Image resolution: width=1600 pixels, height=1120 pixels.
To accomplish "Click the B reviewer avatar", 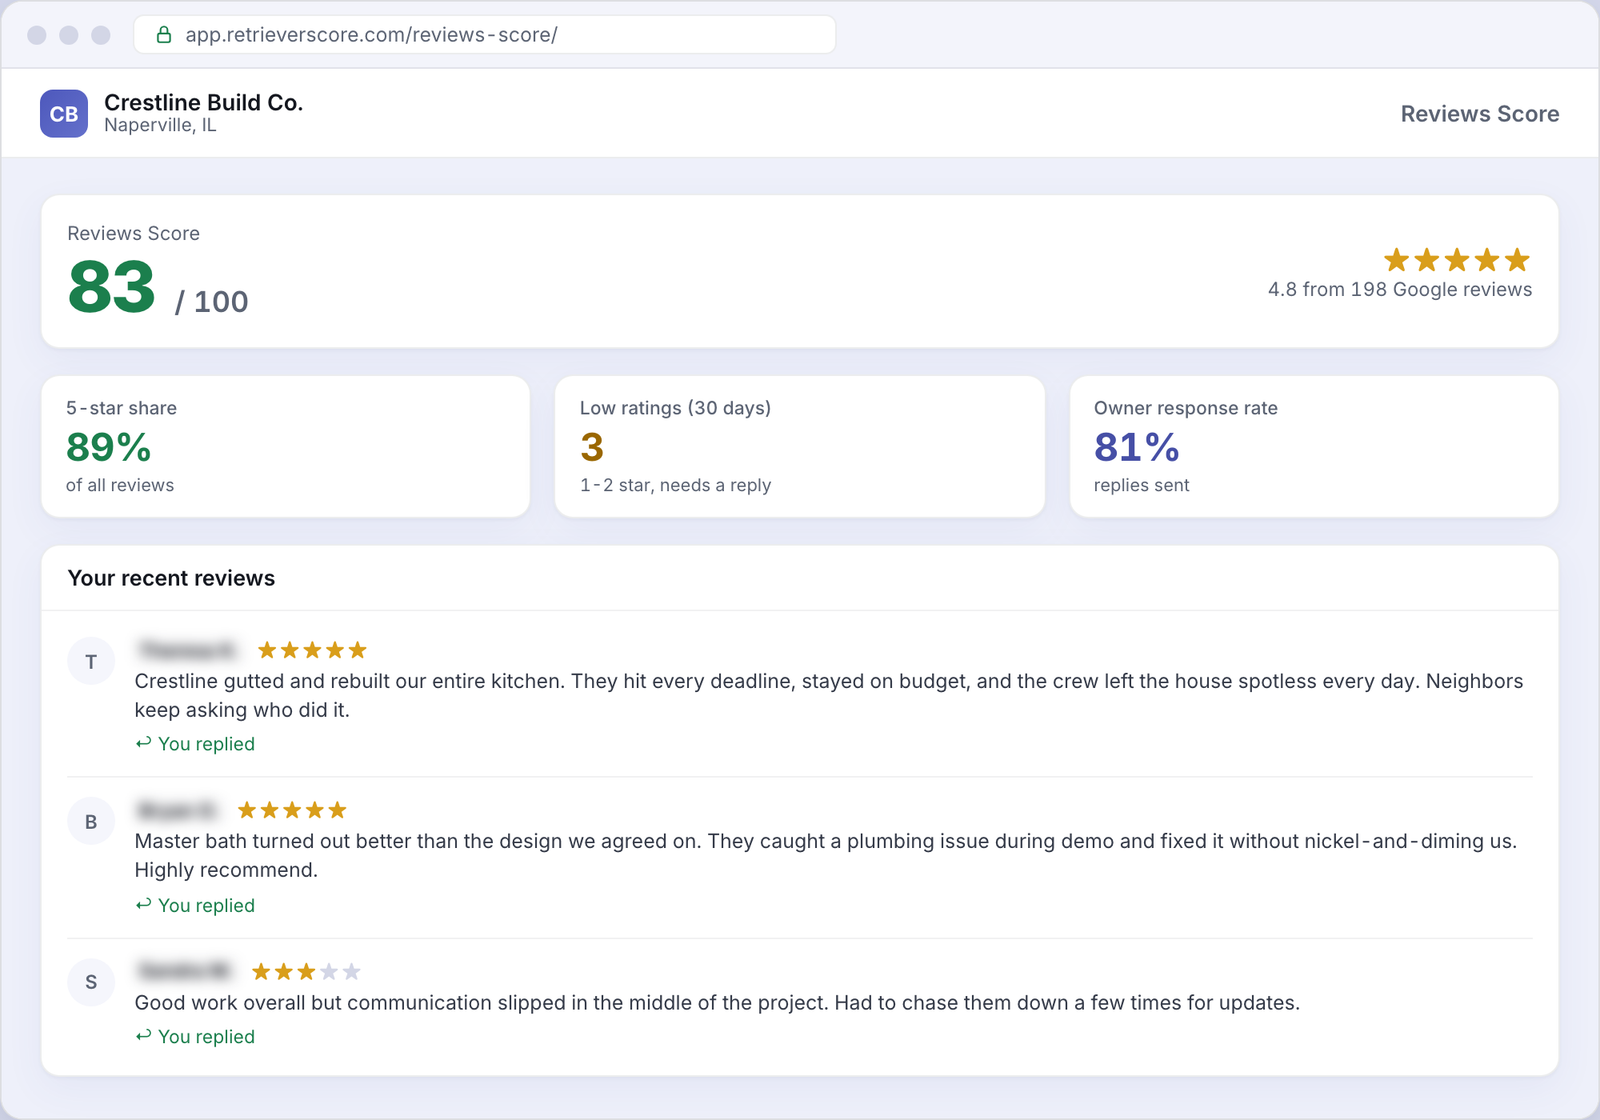I will click(91, 822).
